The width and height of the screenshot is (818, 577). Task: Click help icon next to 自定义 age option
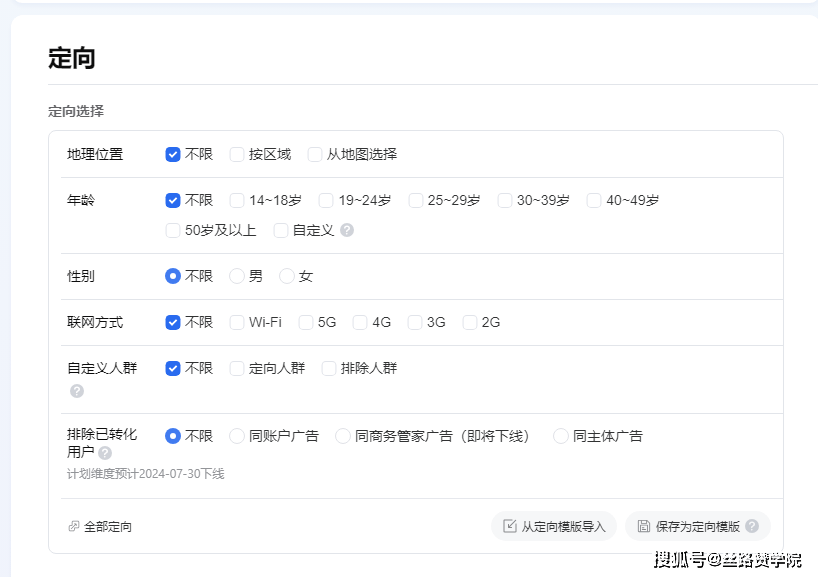pos(347,230)
